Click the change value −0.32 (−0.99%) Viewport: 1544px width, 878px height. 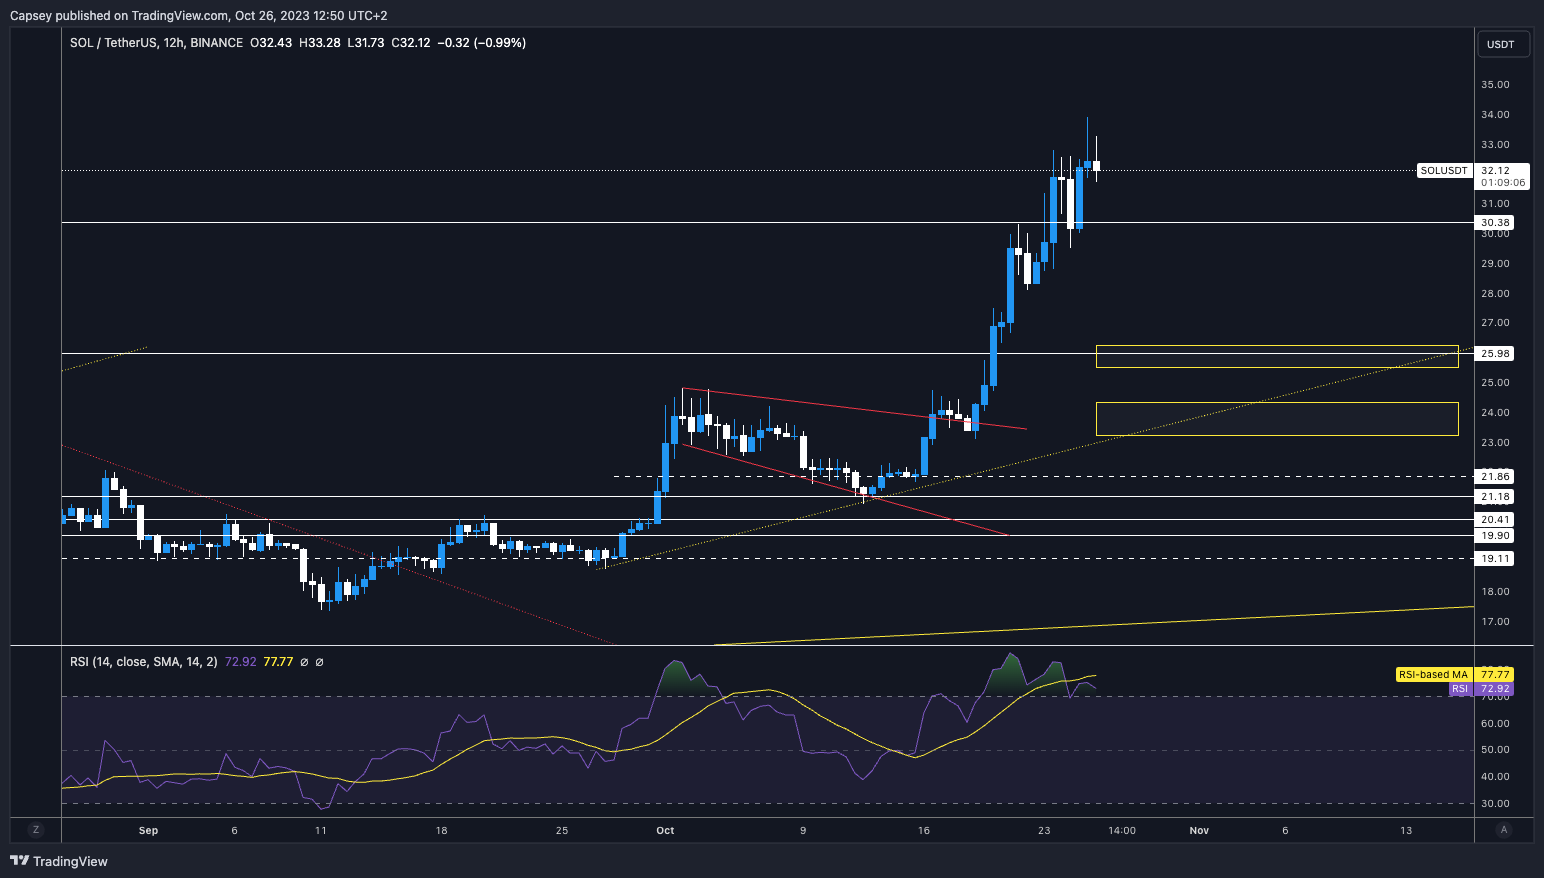coord(481,43)
